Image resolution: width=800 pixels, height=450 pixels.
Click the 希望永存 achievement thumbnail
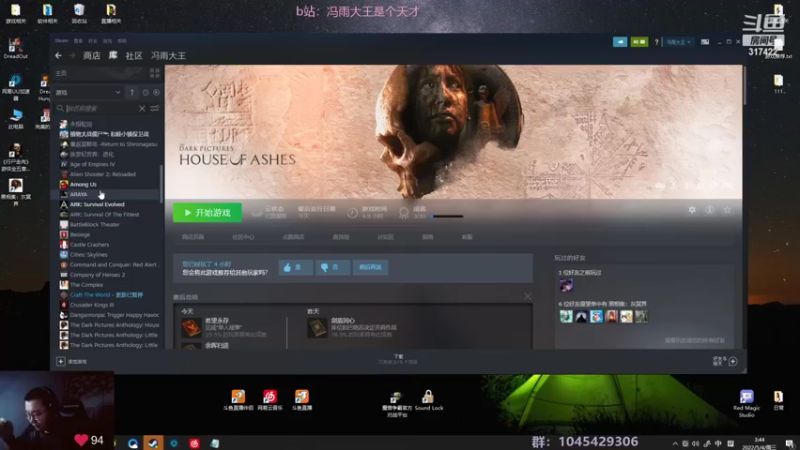pos(191,327)
